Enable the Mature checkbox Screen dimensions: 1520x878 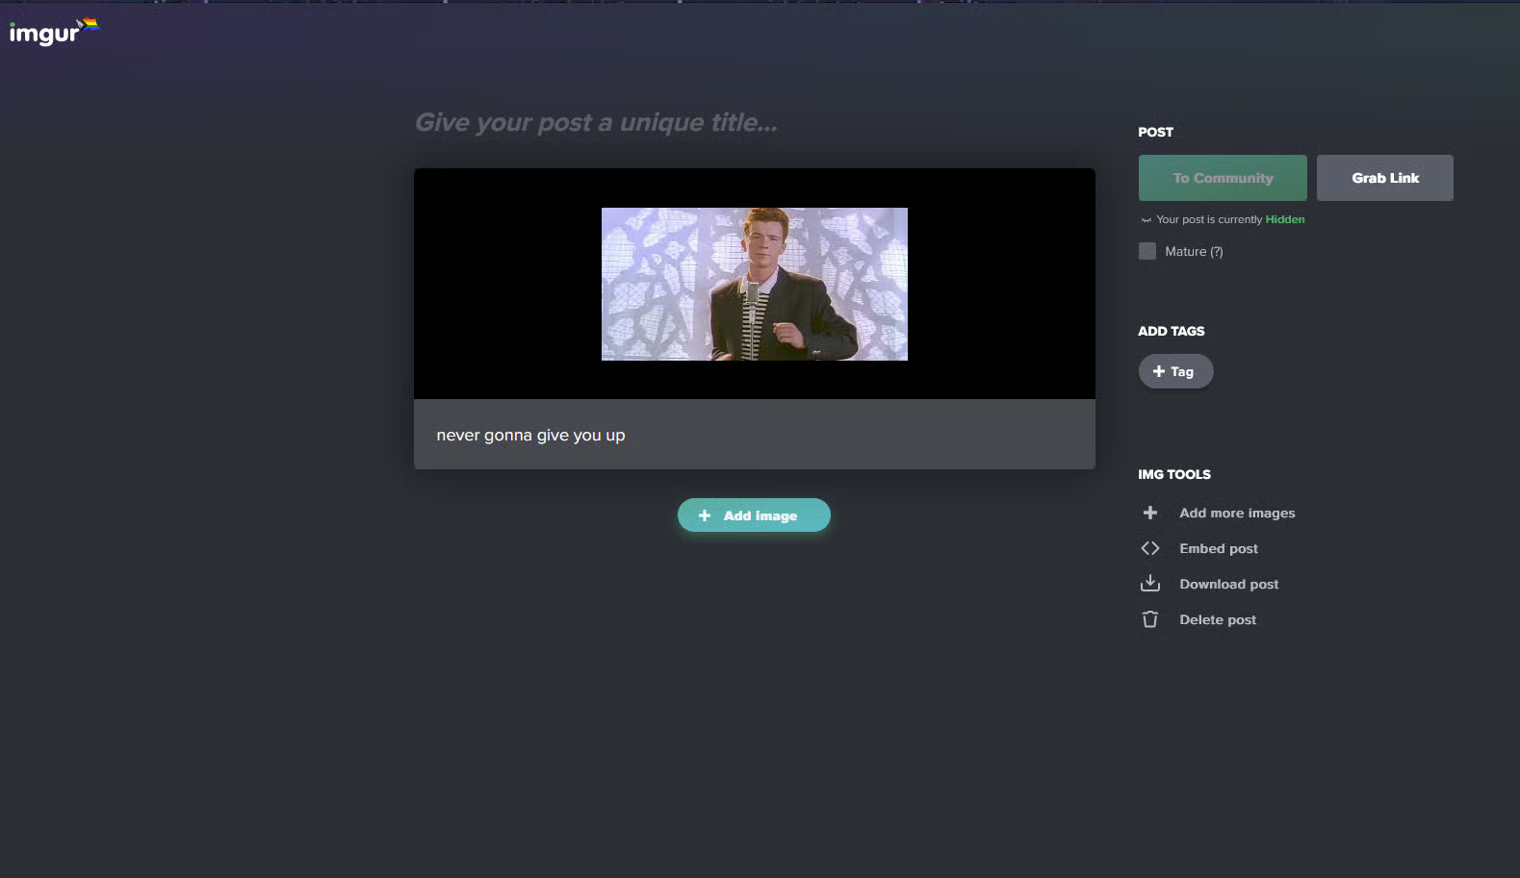1147,251
